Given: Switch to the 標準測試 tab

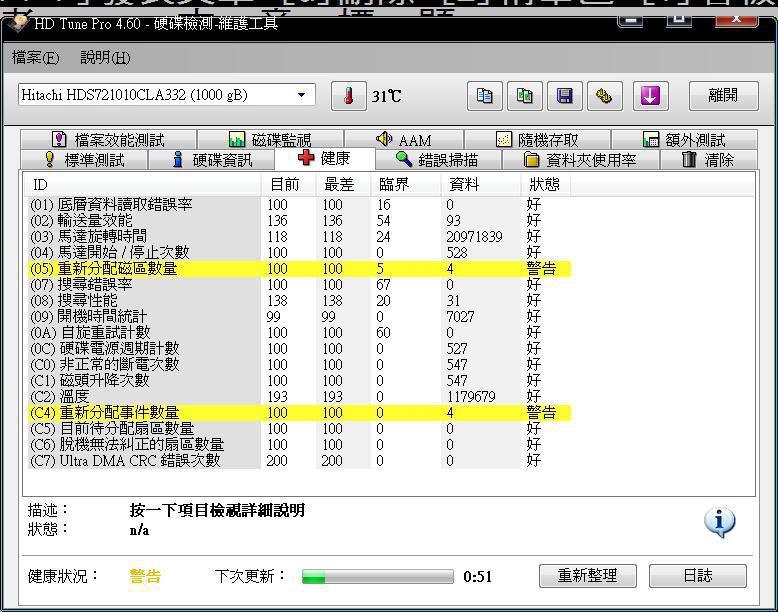Looking at the screenshot, I should click(x=84, y=160).
